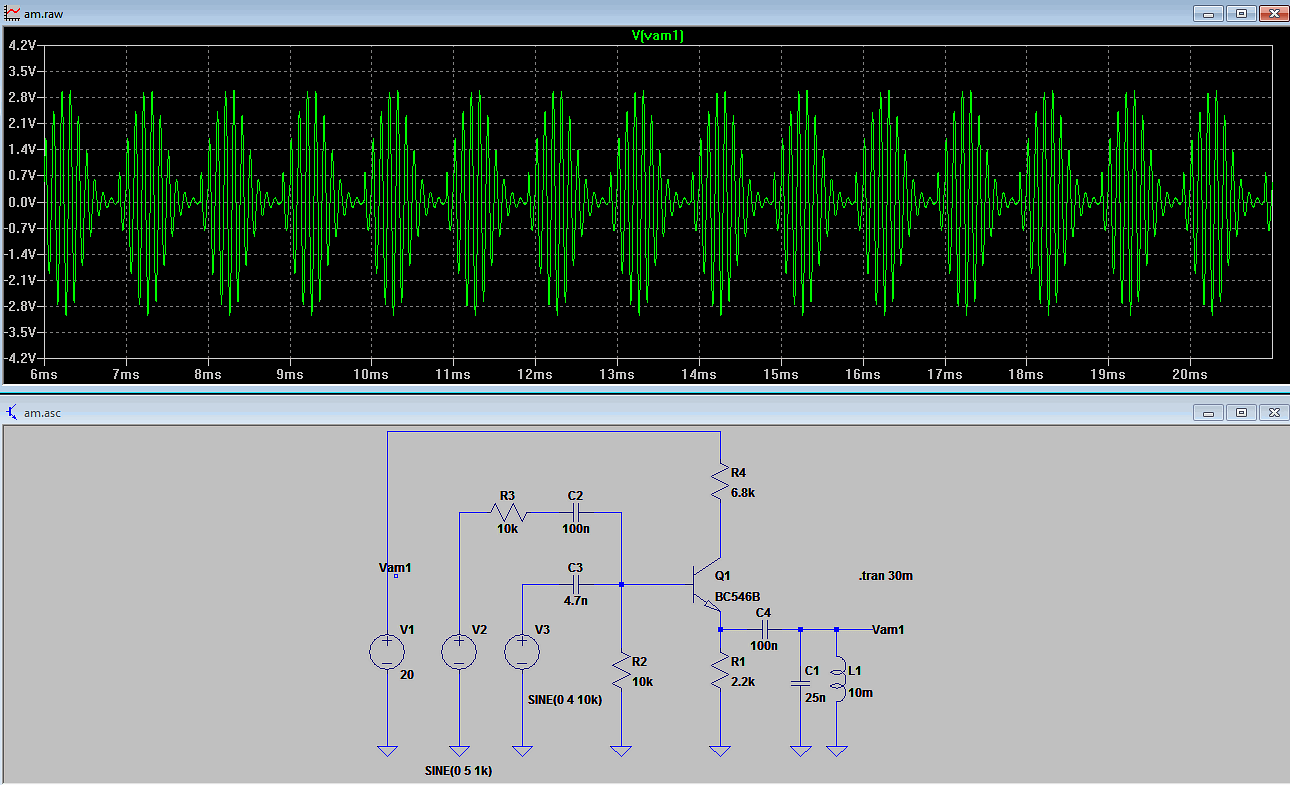Click the SINE(0 5 1k) source value text

[x=459, y=771]
